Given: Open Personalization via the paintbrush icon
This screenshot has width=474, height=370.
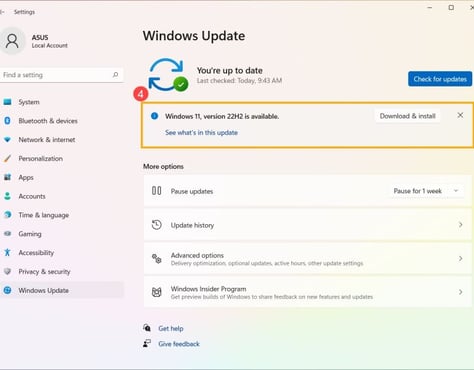Looking at the screenshot, I should point(7,158).
